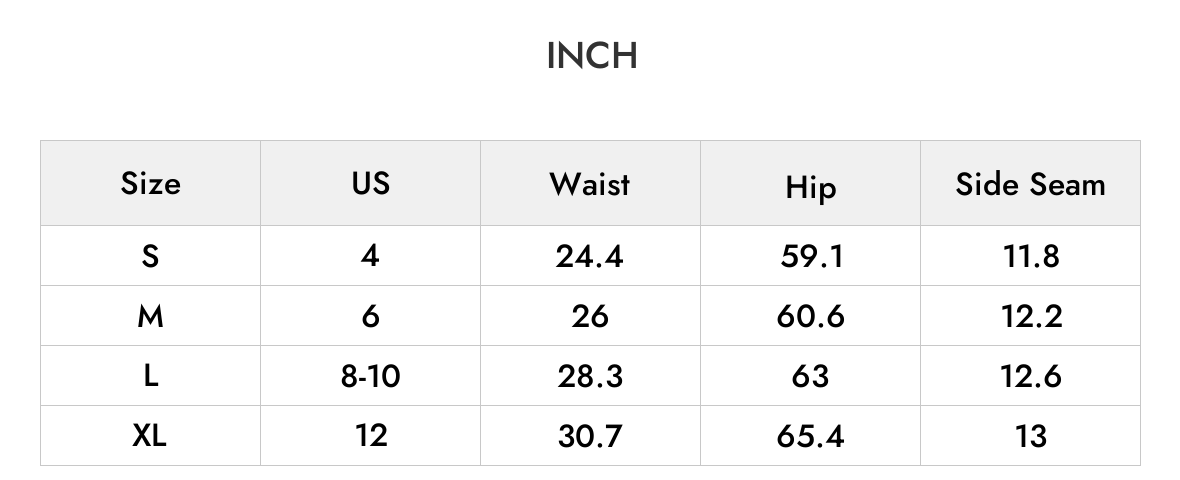Click the Hip column header
Viewport: 1180px width, 480px height.
810,187
